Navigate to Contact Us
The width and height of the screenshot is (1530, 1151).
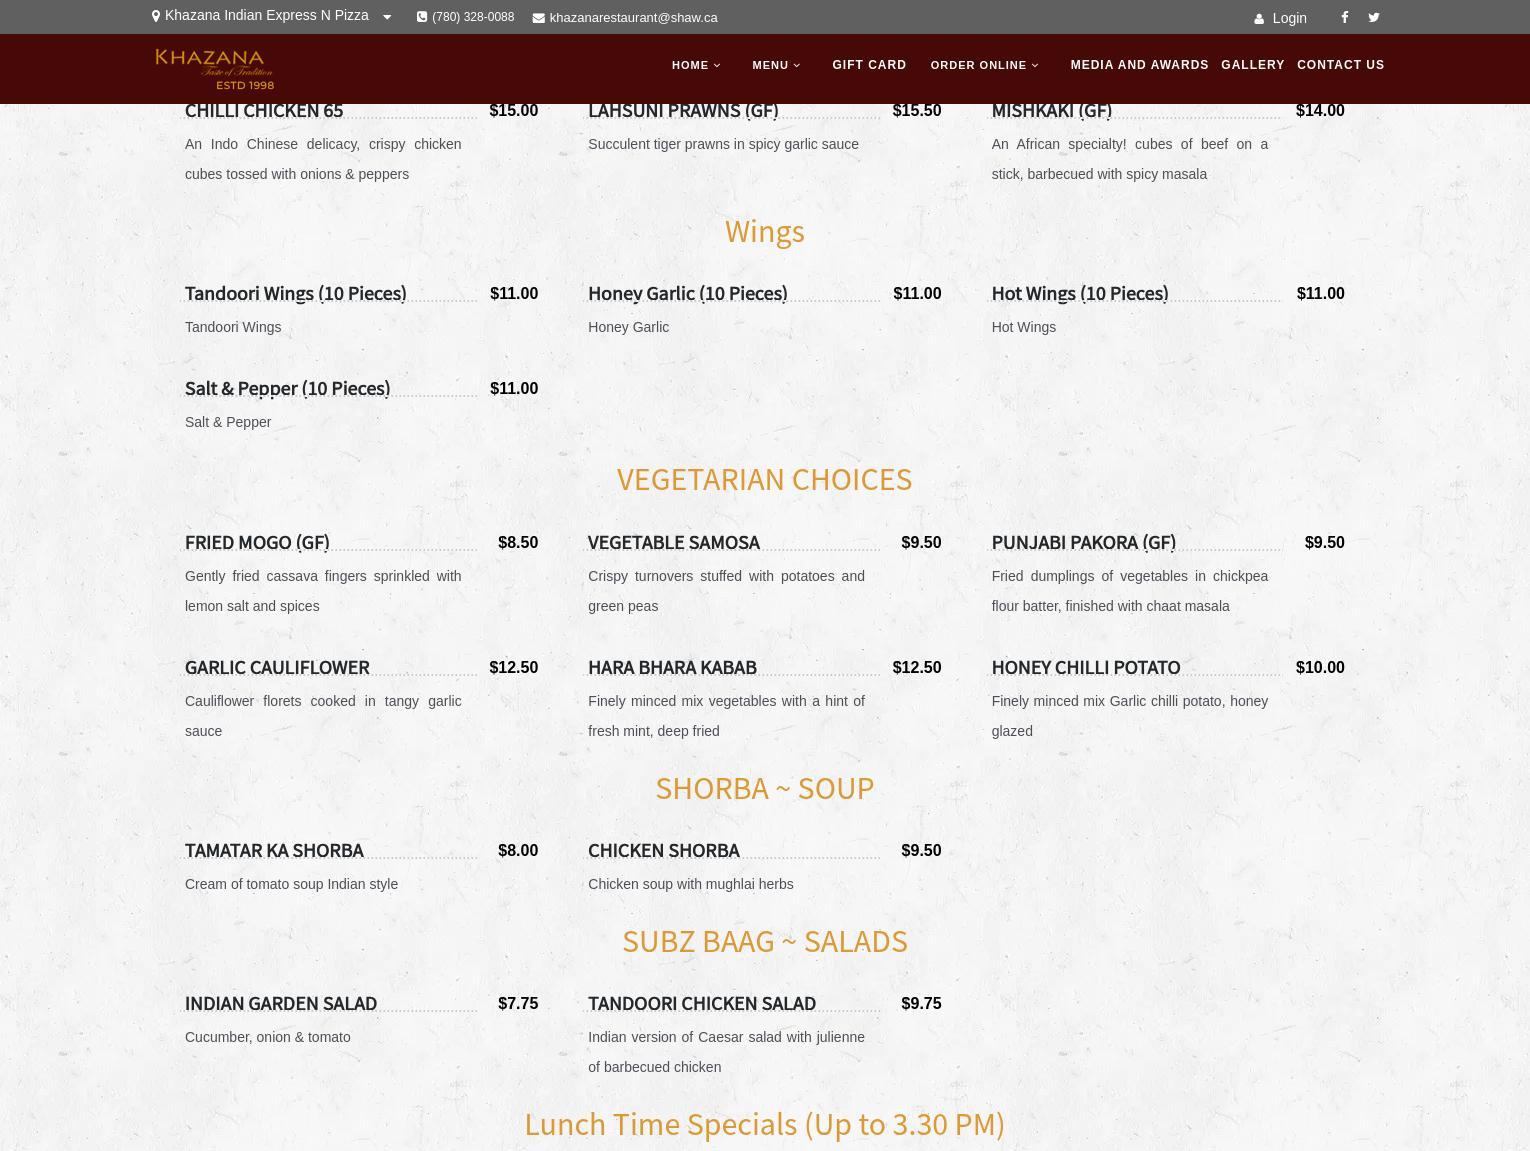[1340, 65]
